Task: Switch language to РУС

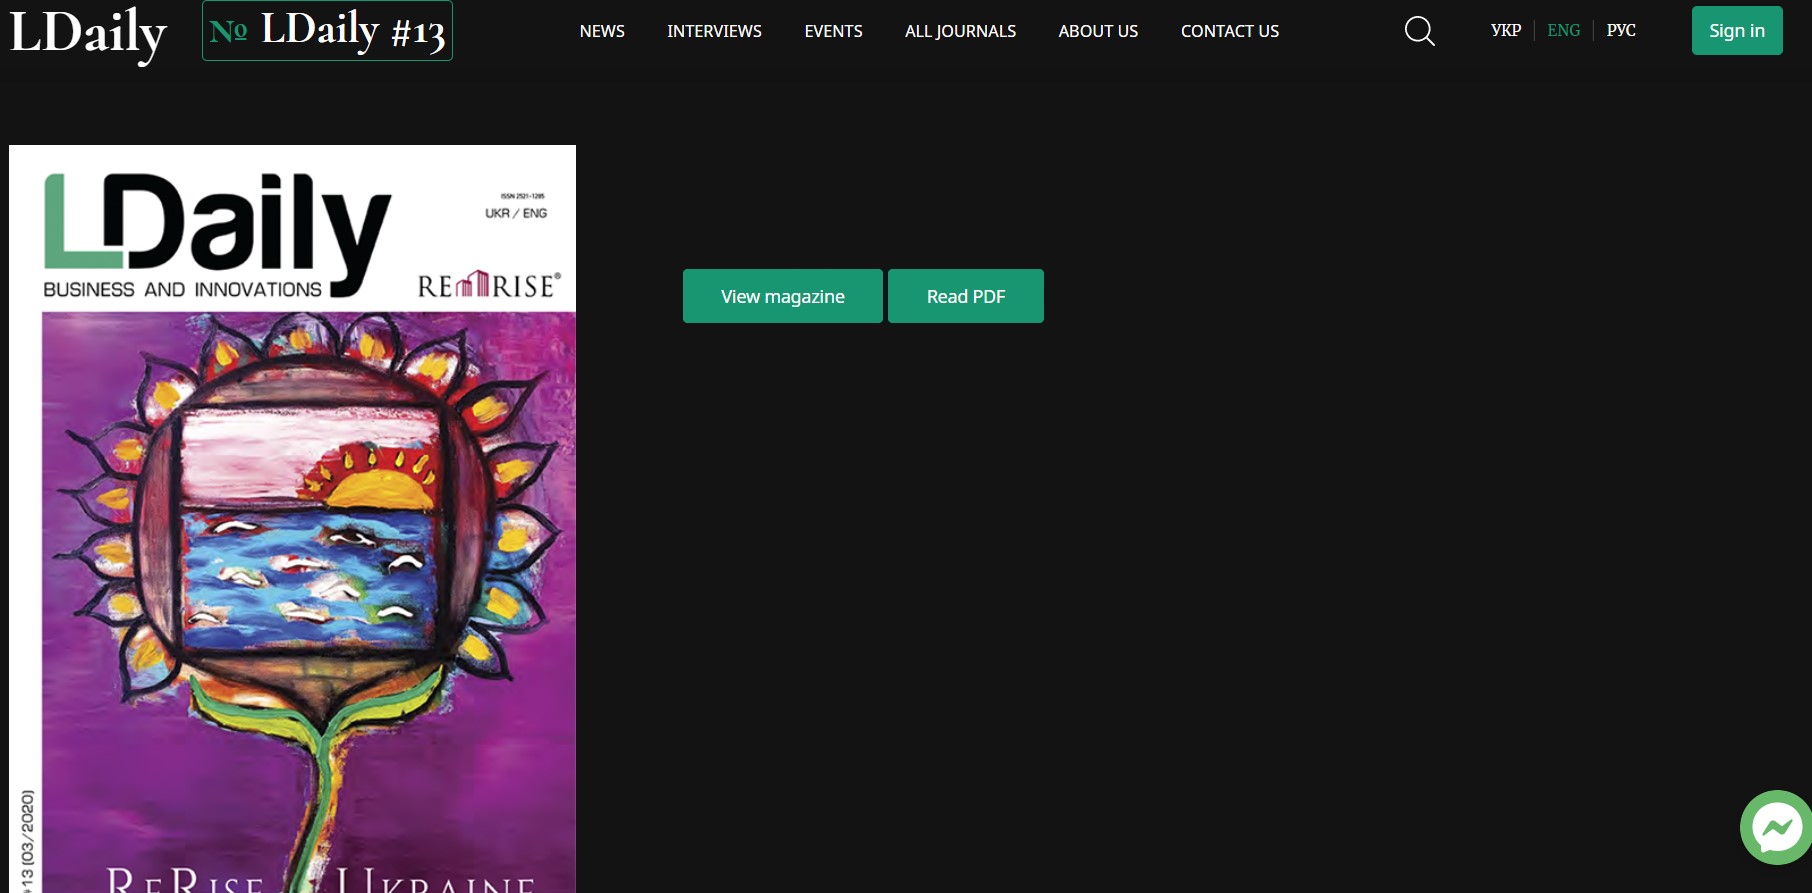Action: pyautogui.click(x=1621, y=30)
